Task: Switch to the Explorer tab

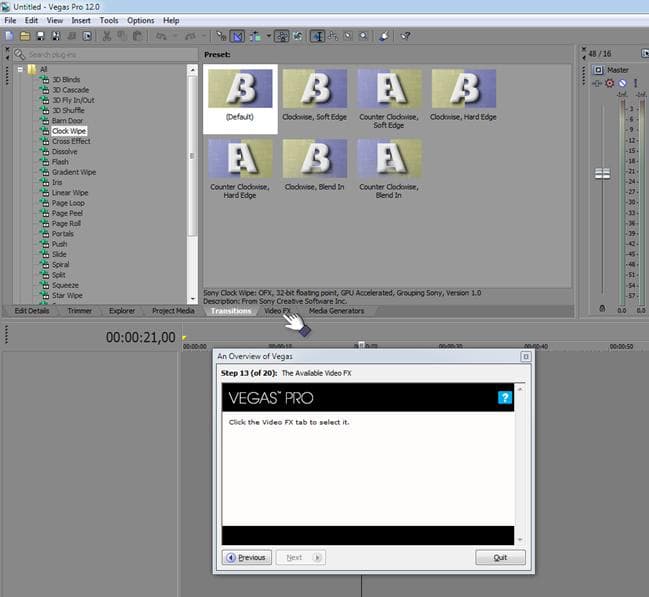Action: click(x=122, y=311)
